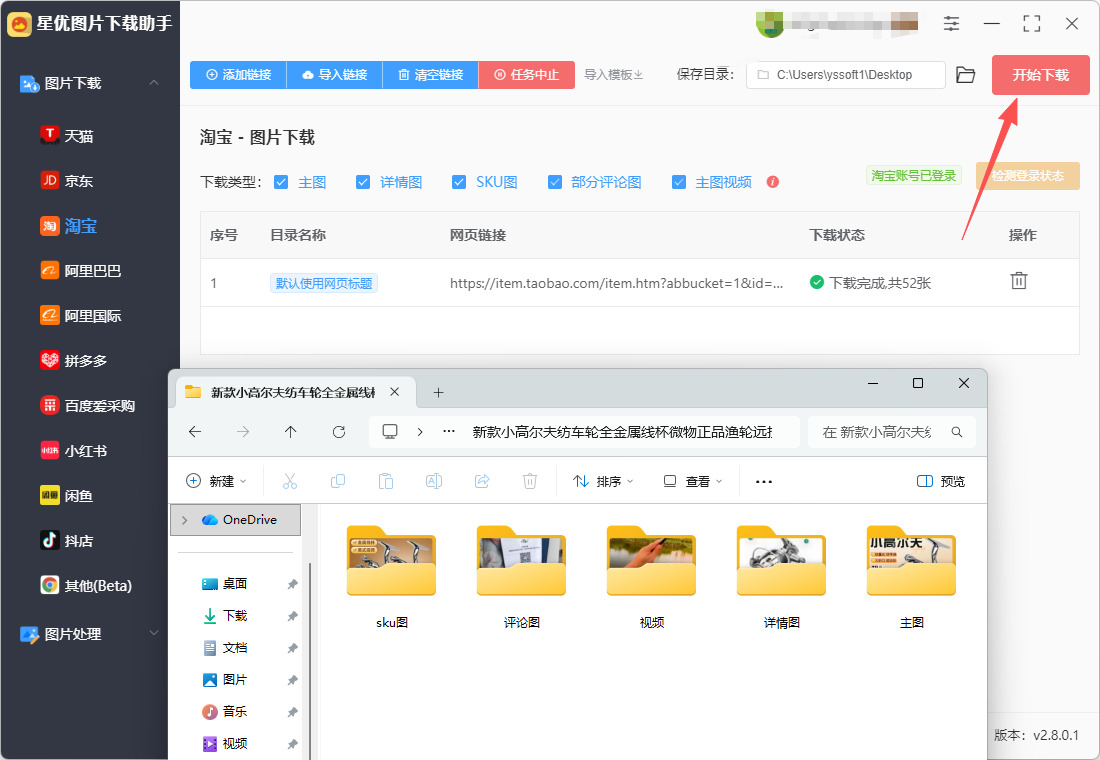Toggle the Explorer preview pane (预览)

tap(941, 481)
